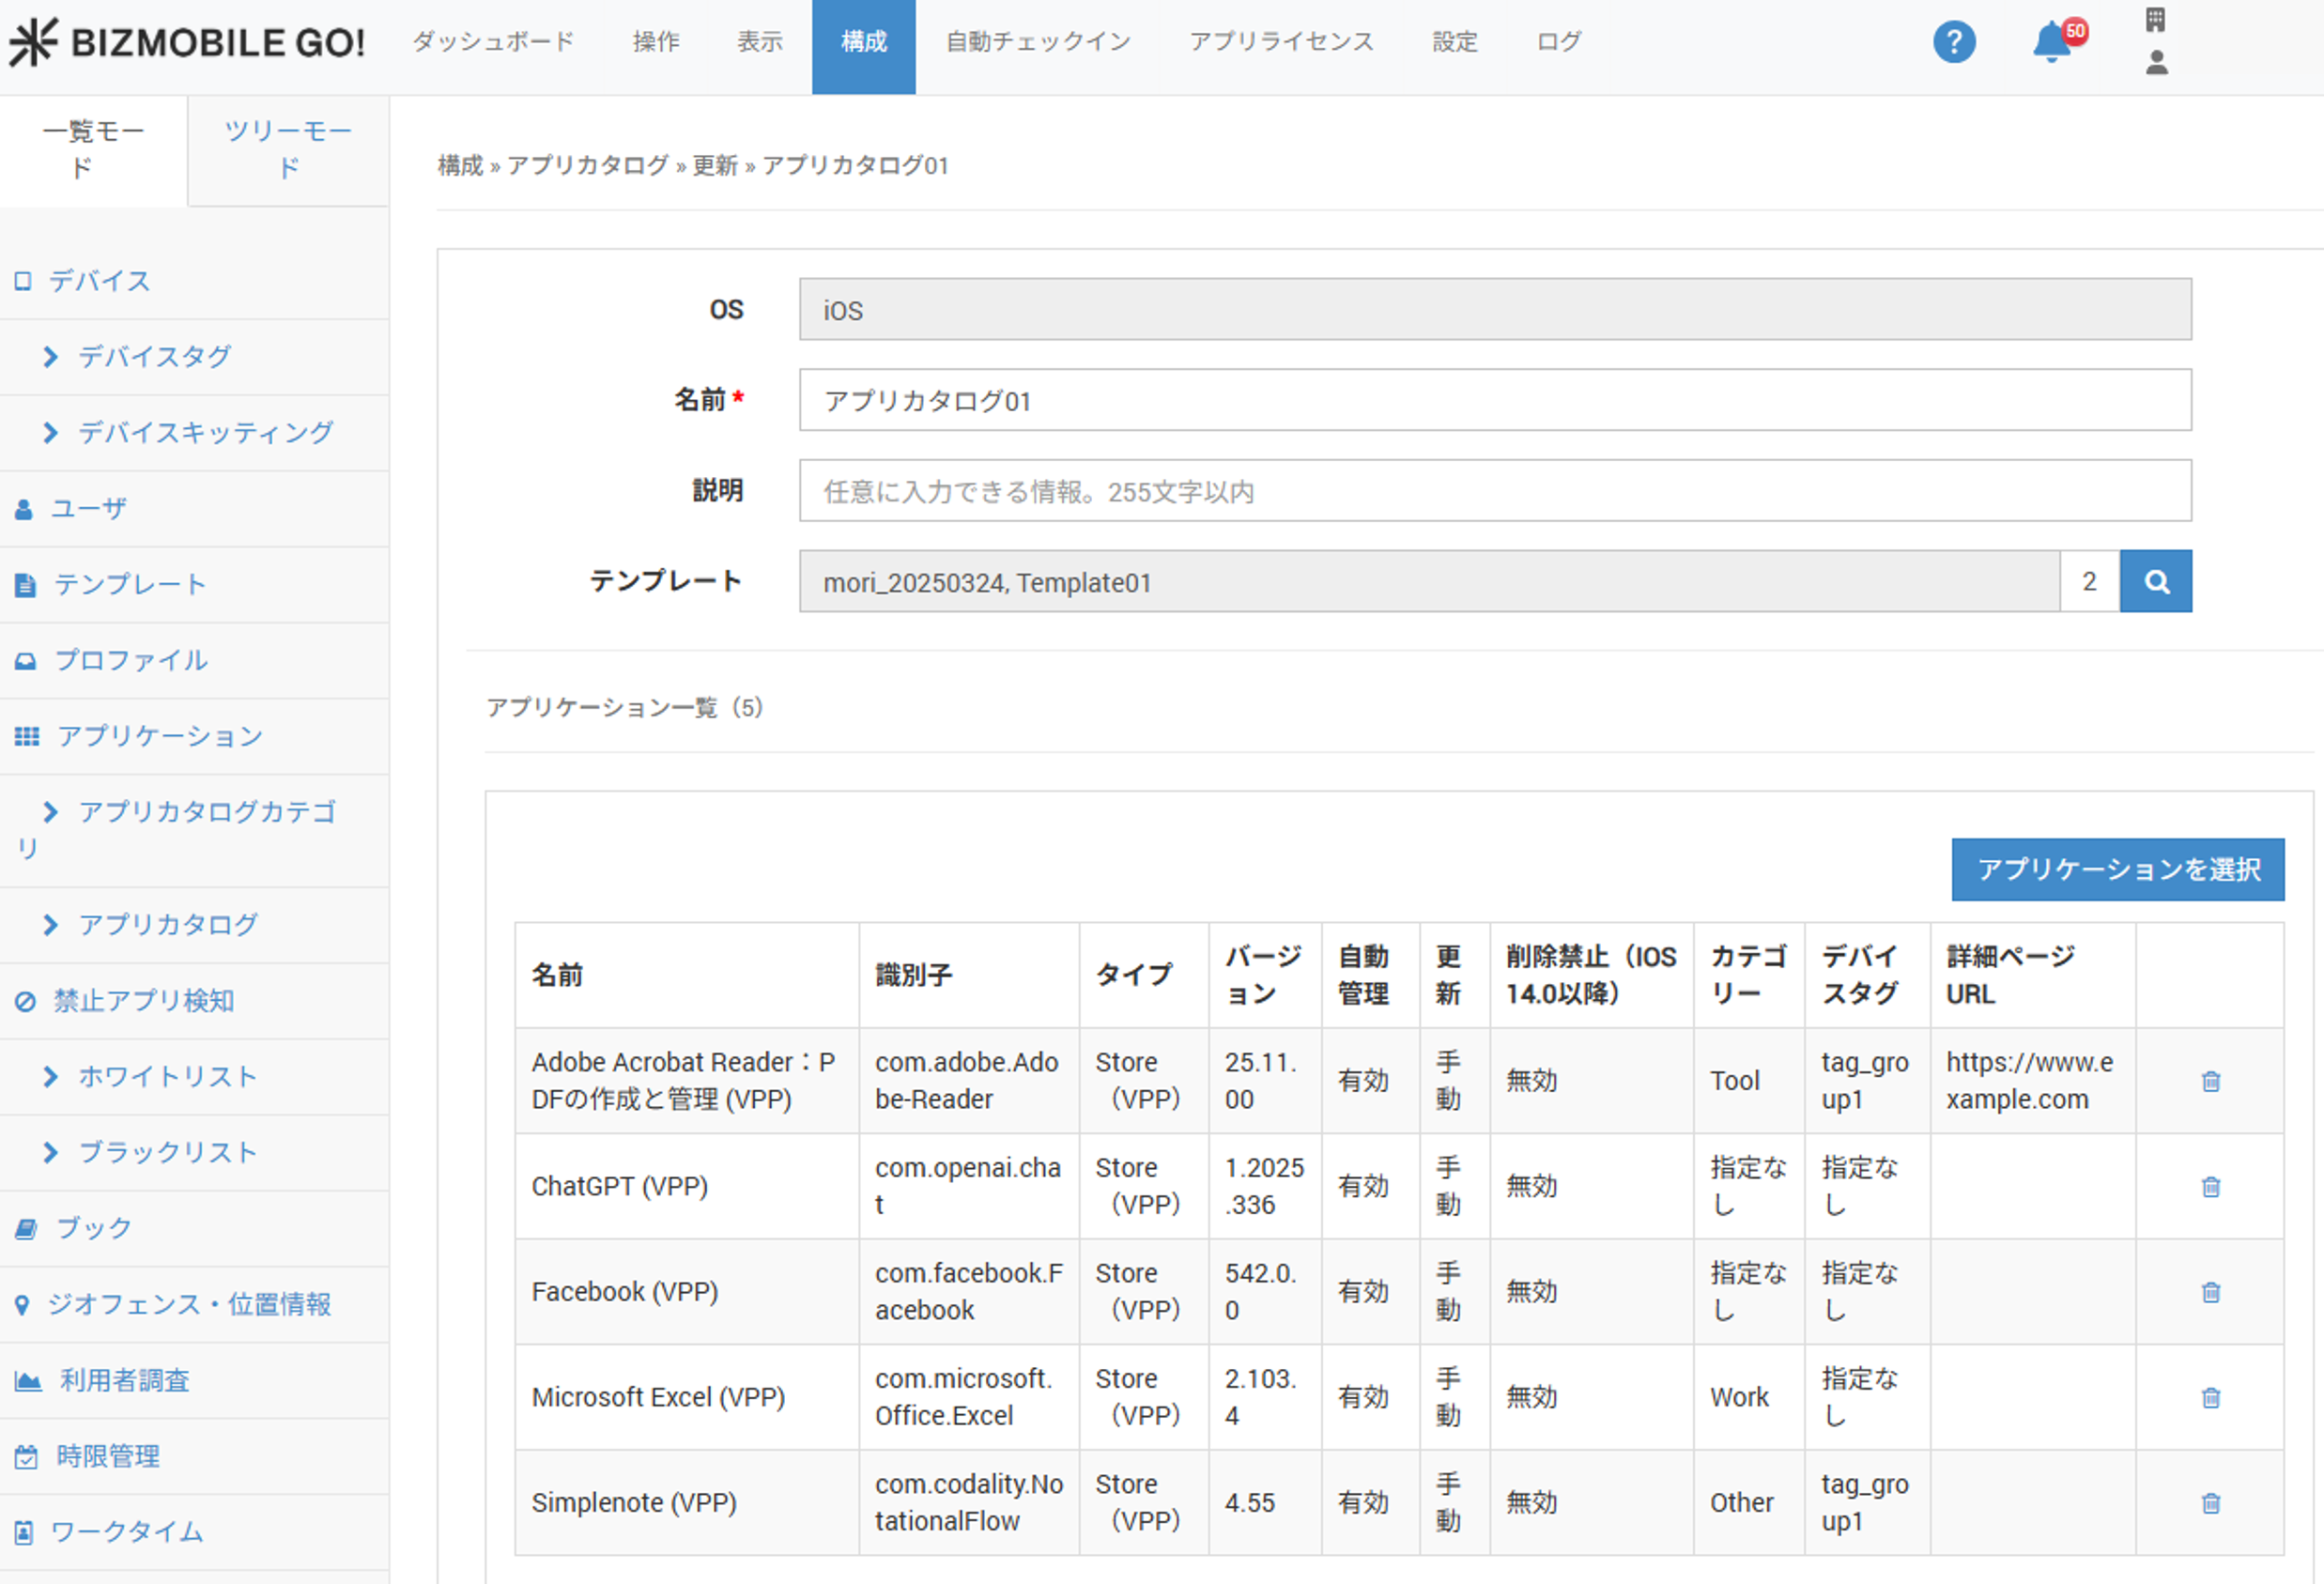The height and width of the screenshot is (1584, 2324).
Task: Click the user profile icon
Action: [x=2157, y=63]
